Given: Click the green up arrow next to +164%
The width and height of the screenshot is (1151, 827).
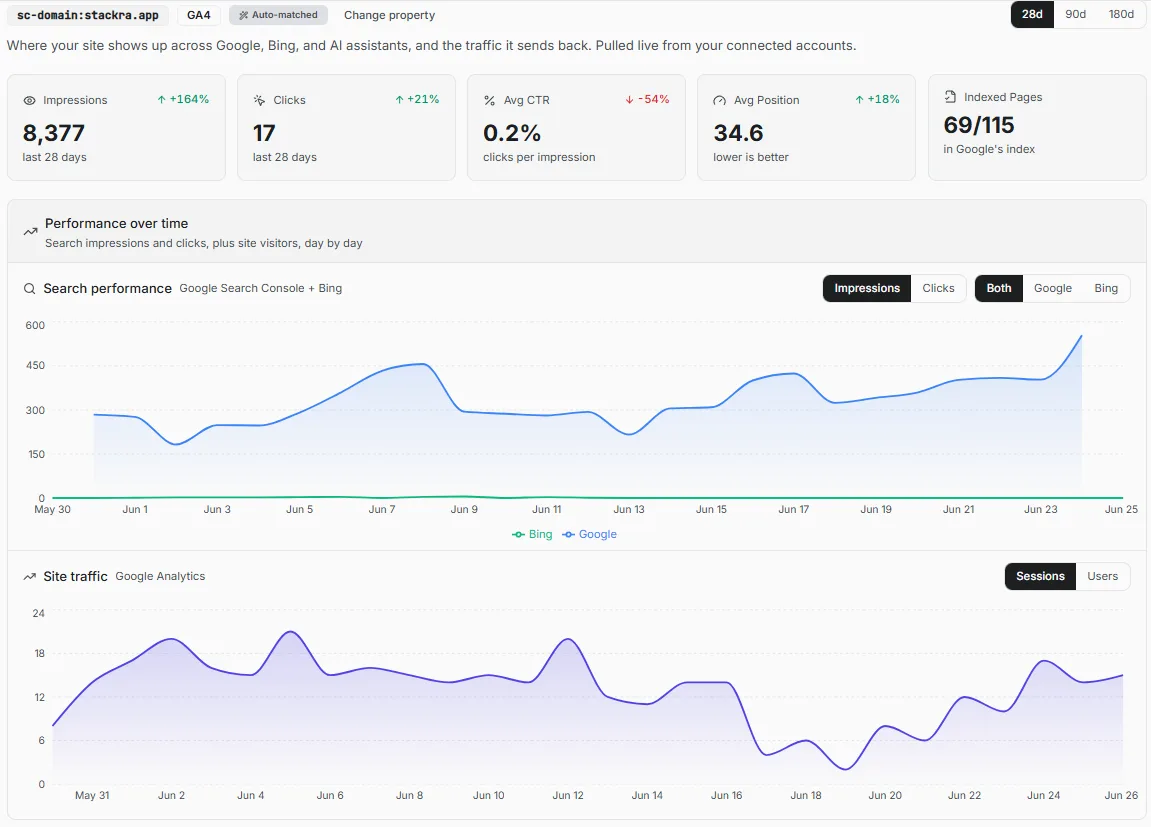Looking at the screenshot, I should 161,99.
